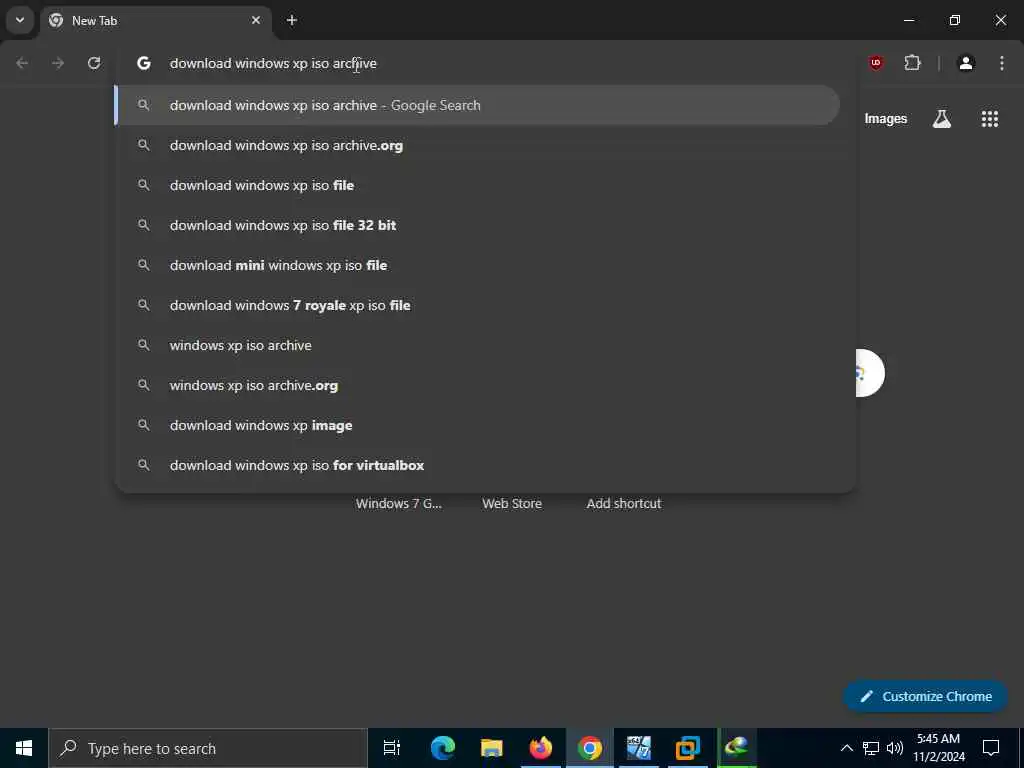The image size is (1024, 768).
Task: Open the Windows Start menu
Action: (x=24, y=748)
